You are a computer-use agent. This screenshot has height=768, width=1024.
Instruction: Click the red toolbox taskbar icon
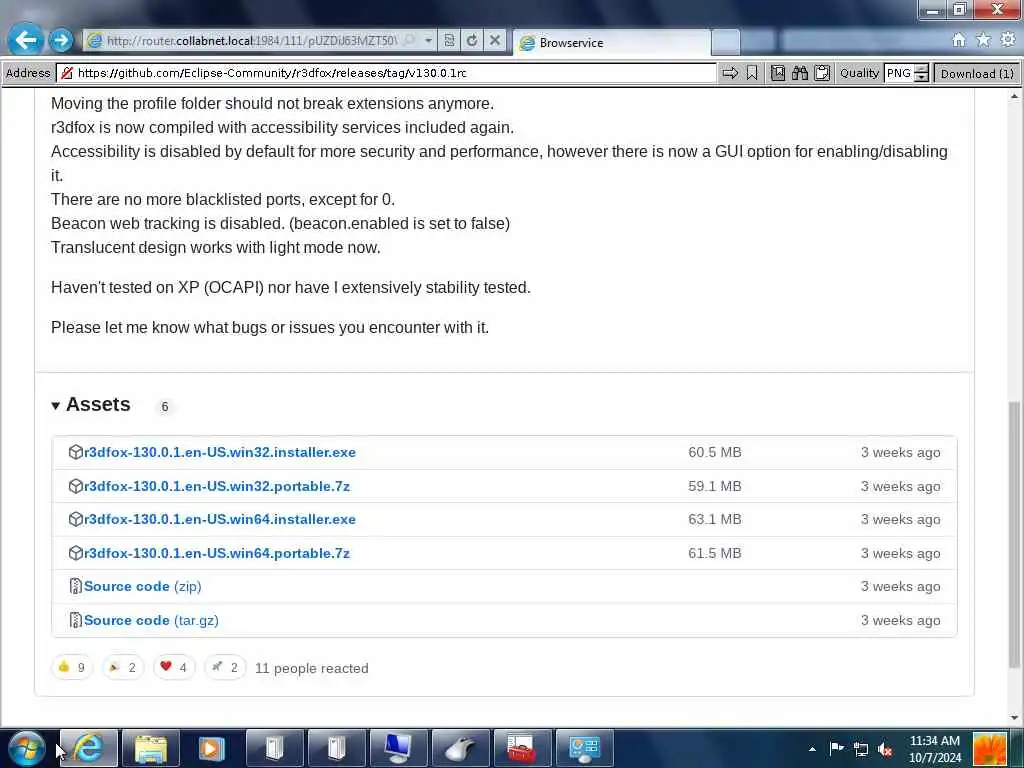coord(522,748)
